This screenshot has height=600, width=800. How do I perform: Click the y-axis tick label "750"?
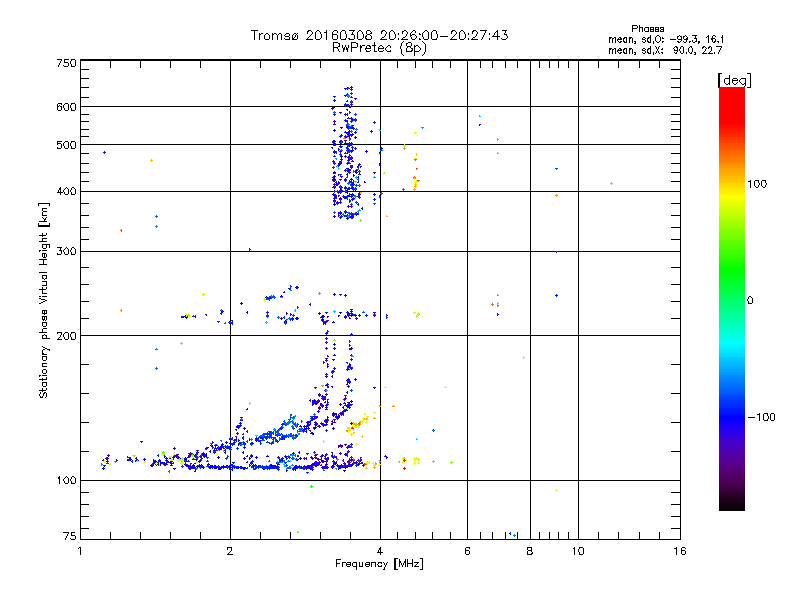66,63
